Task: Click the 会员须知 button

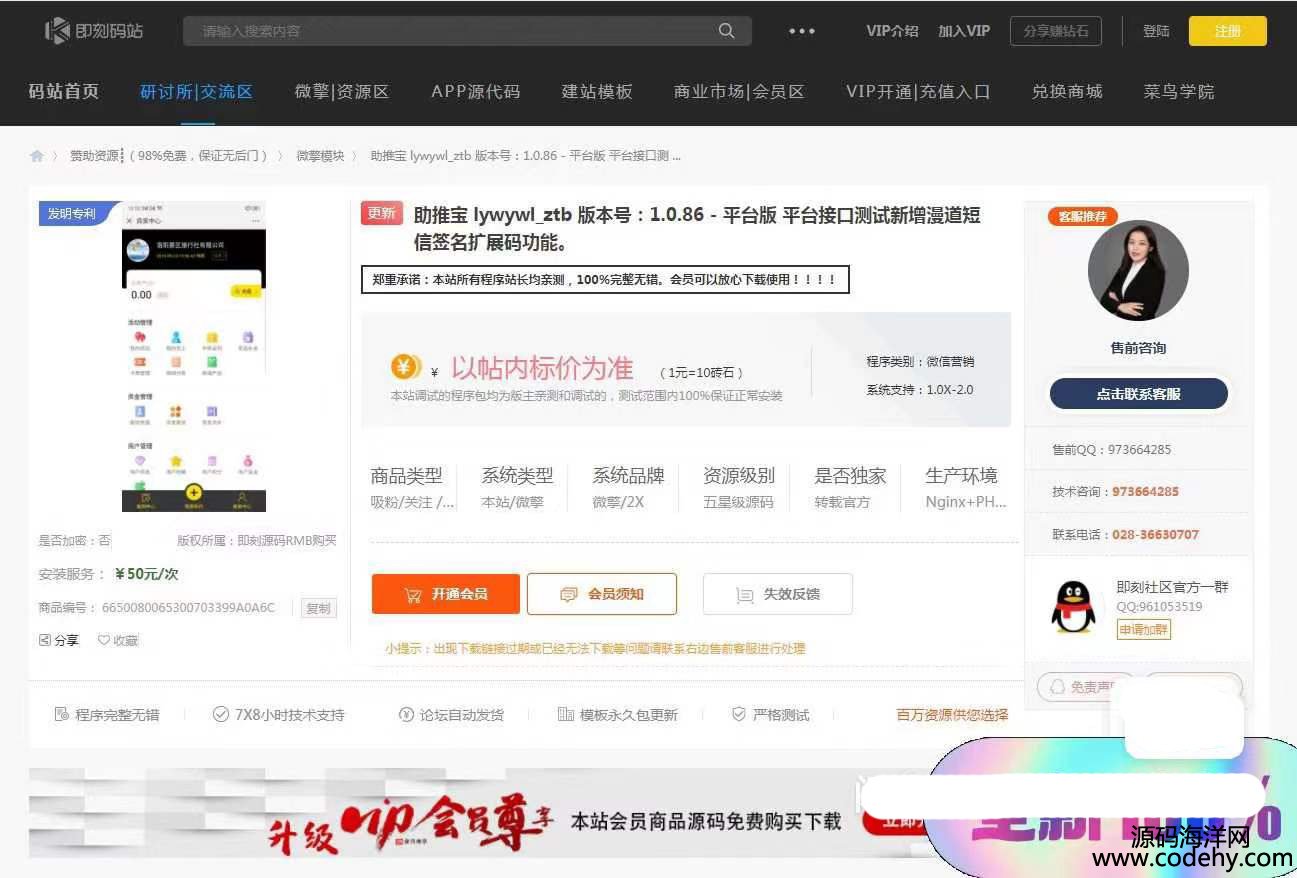Action: [x=602, y=594]
